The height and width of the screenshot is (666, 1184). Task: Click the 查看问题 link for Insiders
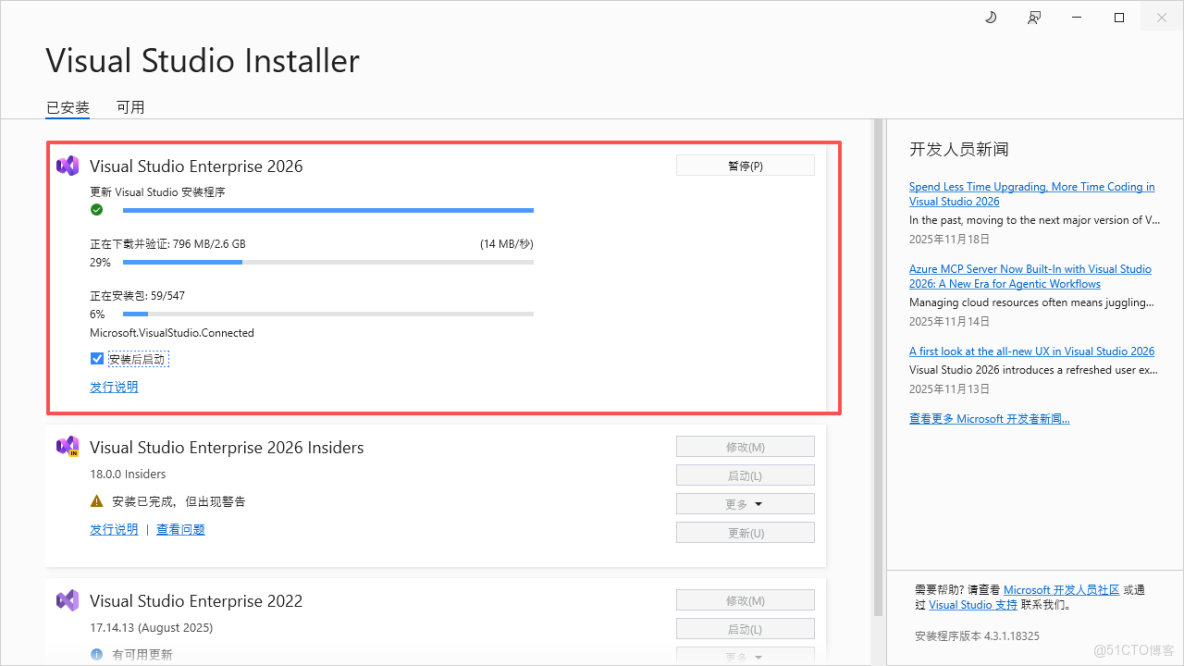[180, 528]
